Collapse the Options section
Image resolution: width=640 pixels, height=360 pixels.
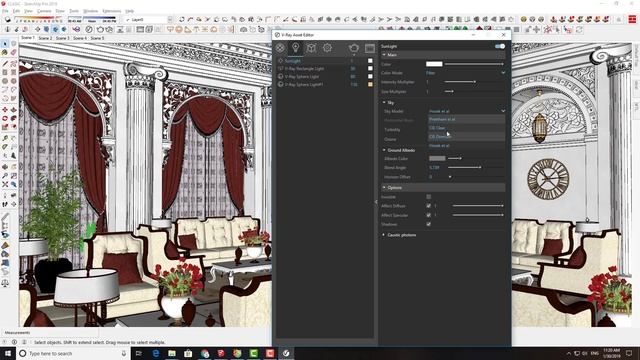pos(384,188)
